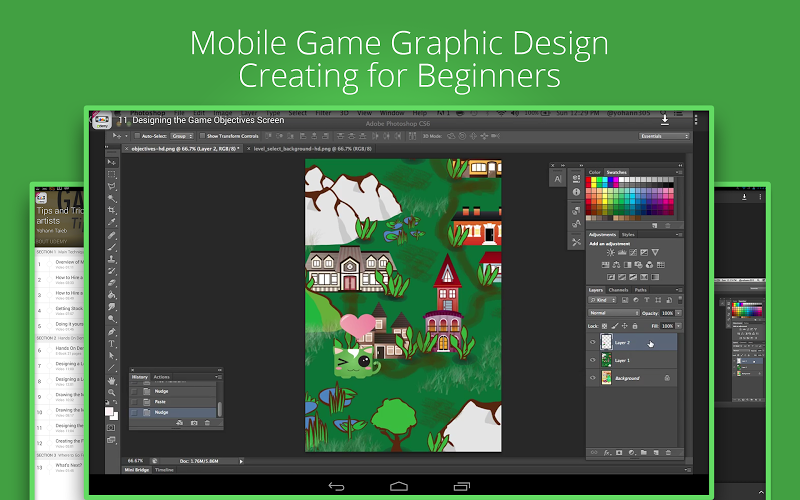Switch to the Channels tab
The image size is (800, 500).
[618, 290]
